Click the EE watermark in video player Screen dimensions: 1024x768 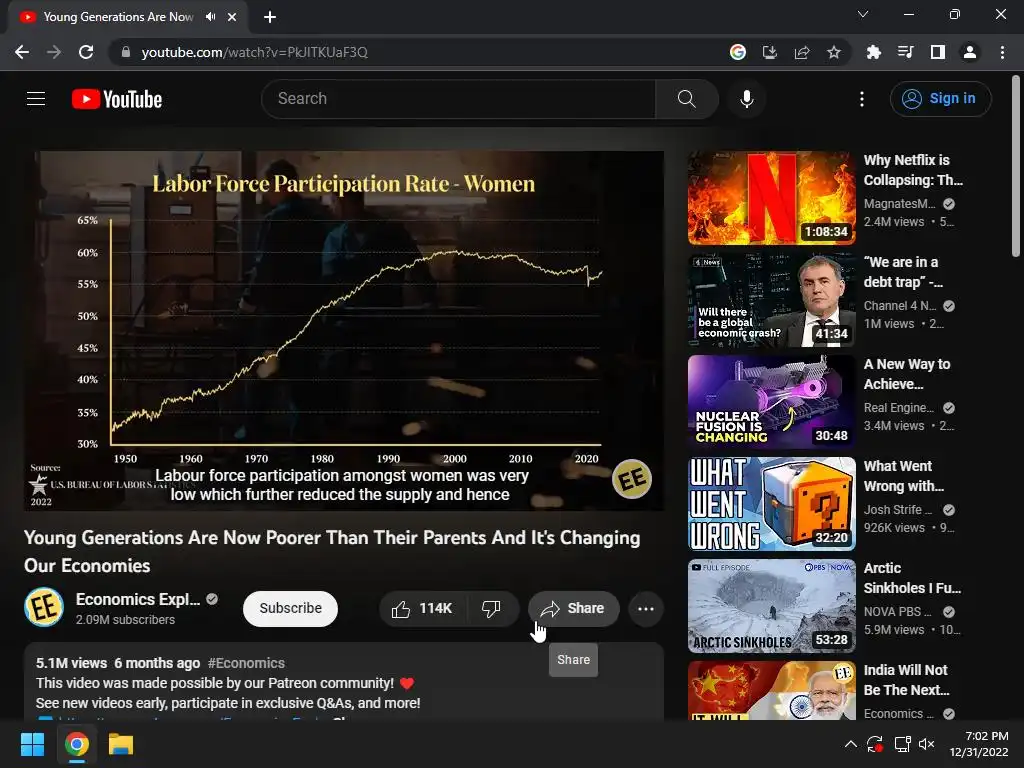[x=632, y=479]
